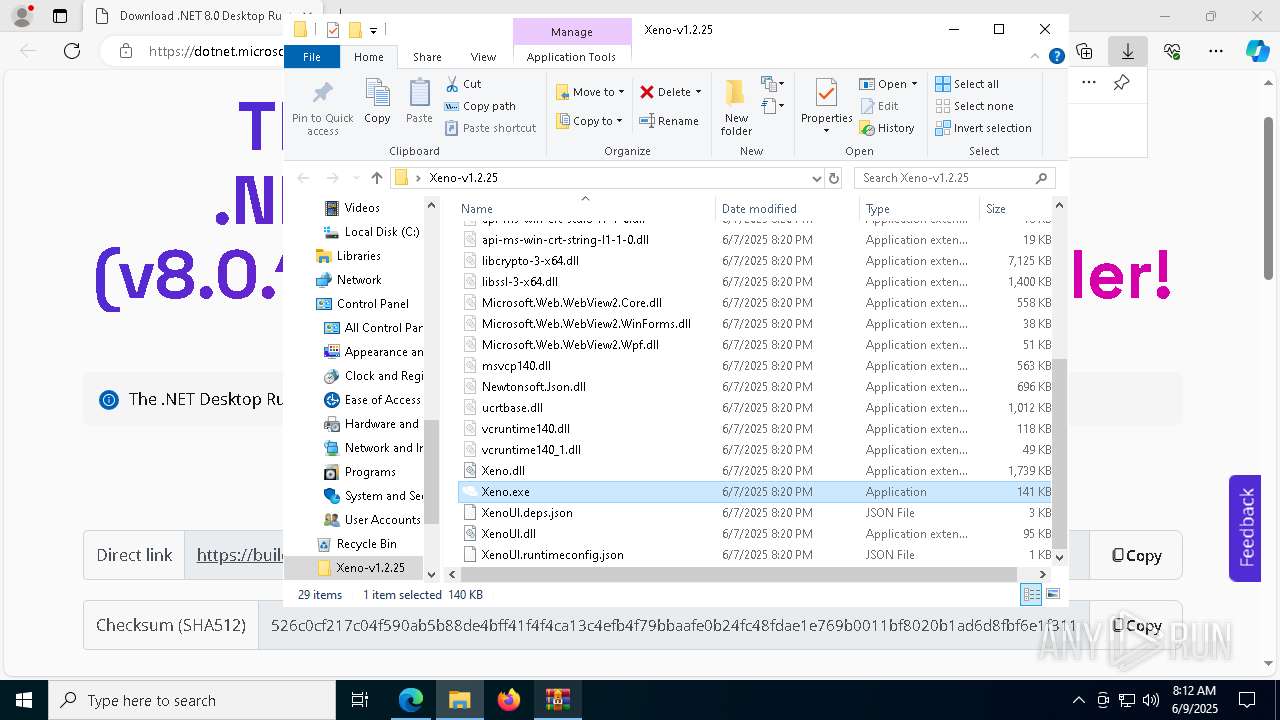
Task: Click the file list vertical scrollbar
Action: click(x=1059, y=455)
